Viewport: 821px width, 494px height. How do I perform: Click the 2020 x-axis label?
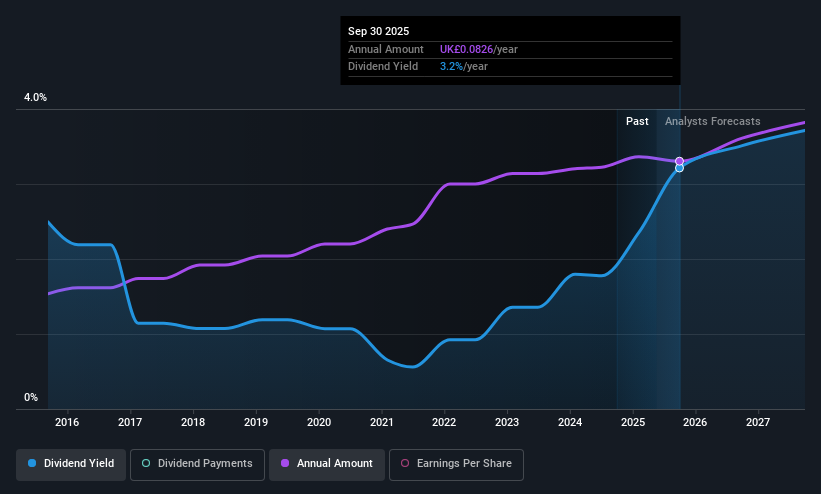click(x=318, y=422)
